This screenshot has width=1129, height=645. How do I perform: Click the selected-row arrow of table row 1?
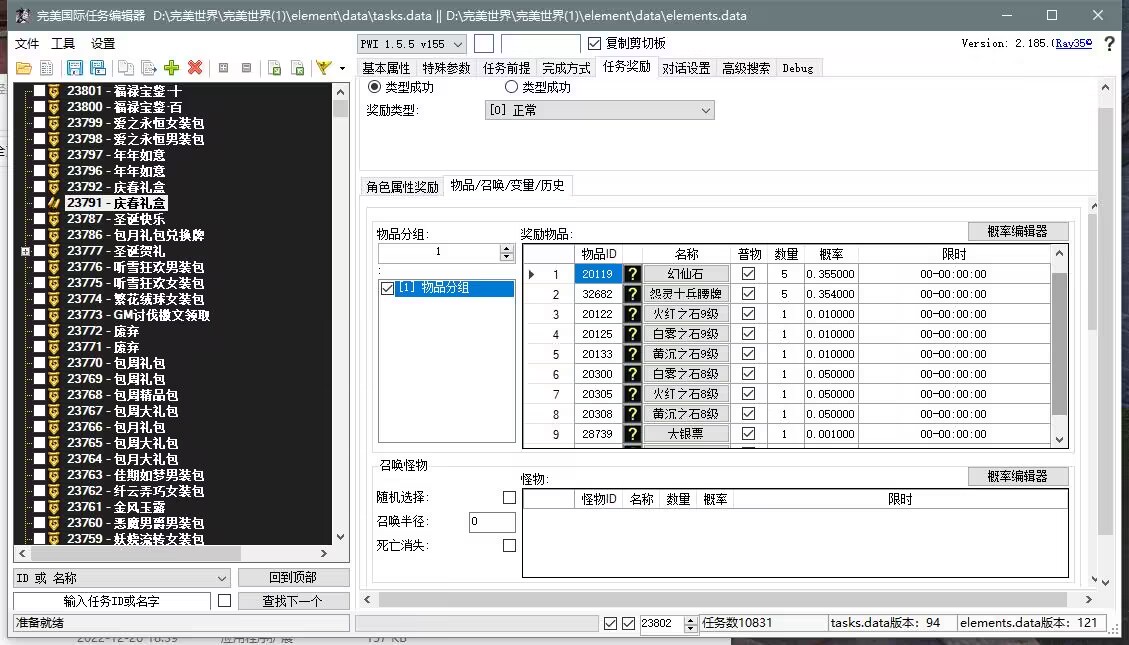tap(531, 274)
